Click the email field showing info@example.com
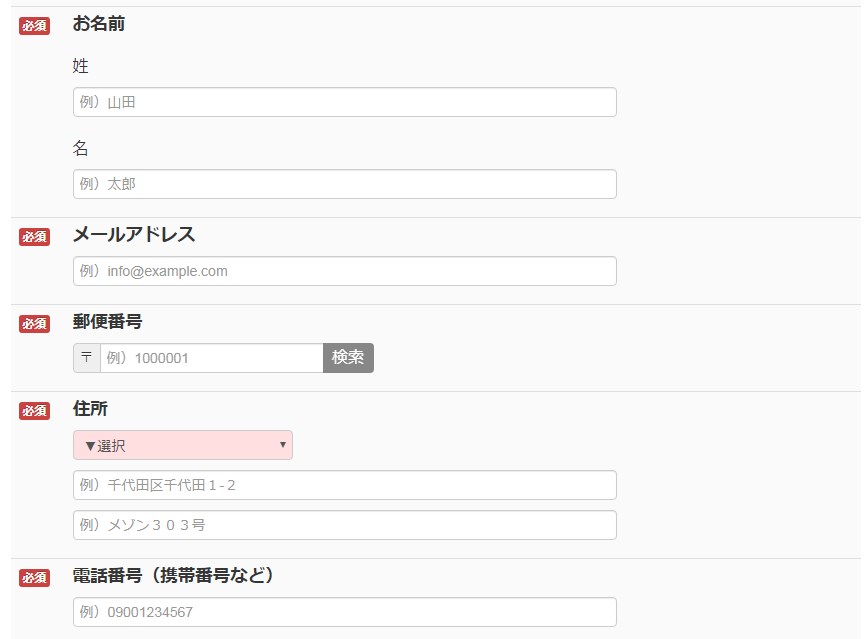This screenshot has width=868, height=639. click(x=344, y=271)
